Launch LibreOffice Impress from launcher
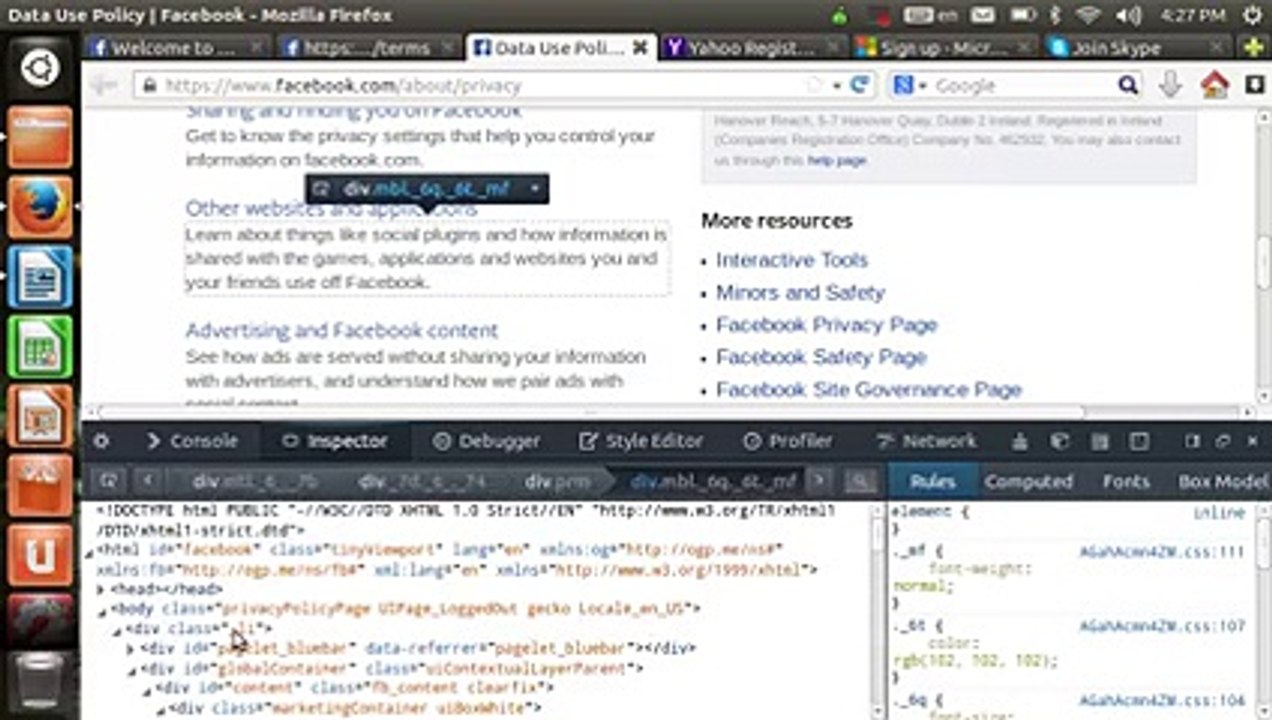The width and height of the screenshot is (1272, 720). tap(40, 416)
